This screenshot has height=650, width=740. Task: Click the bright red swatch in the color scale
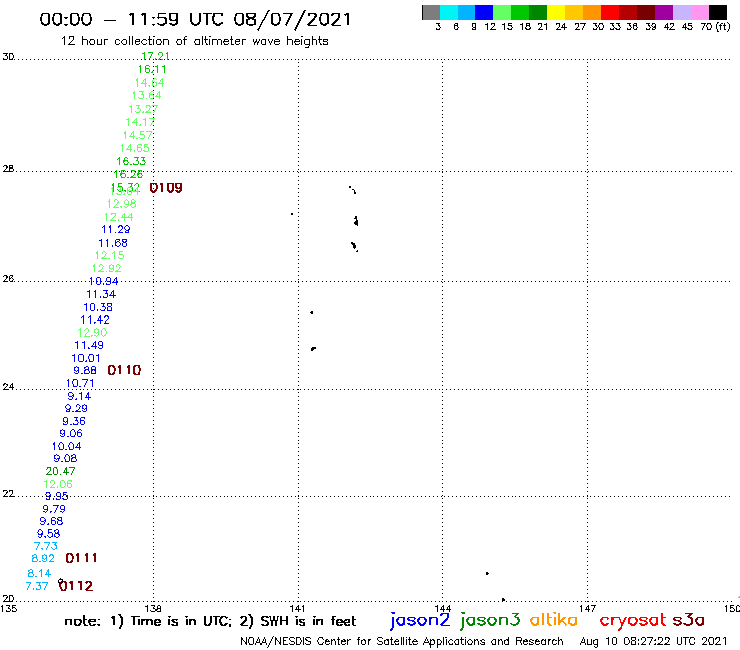coord(610,12)
